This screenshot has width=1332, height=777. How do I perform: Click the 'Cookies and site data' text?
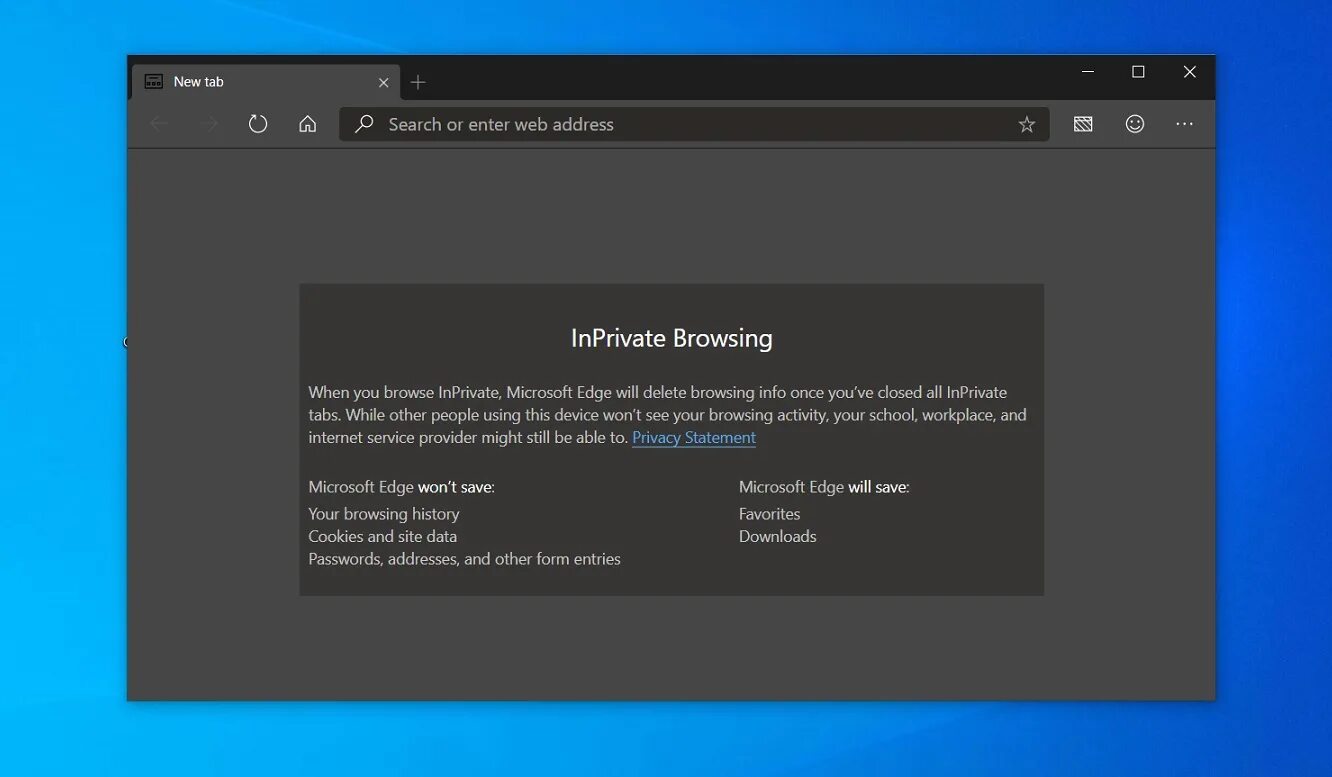pyautogui.click(x=383, y=537)
